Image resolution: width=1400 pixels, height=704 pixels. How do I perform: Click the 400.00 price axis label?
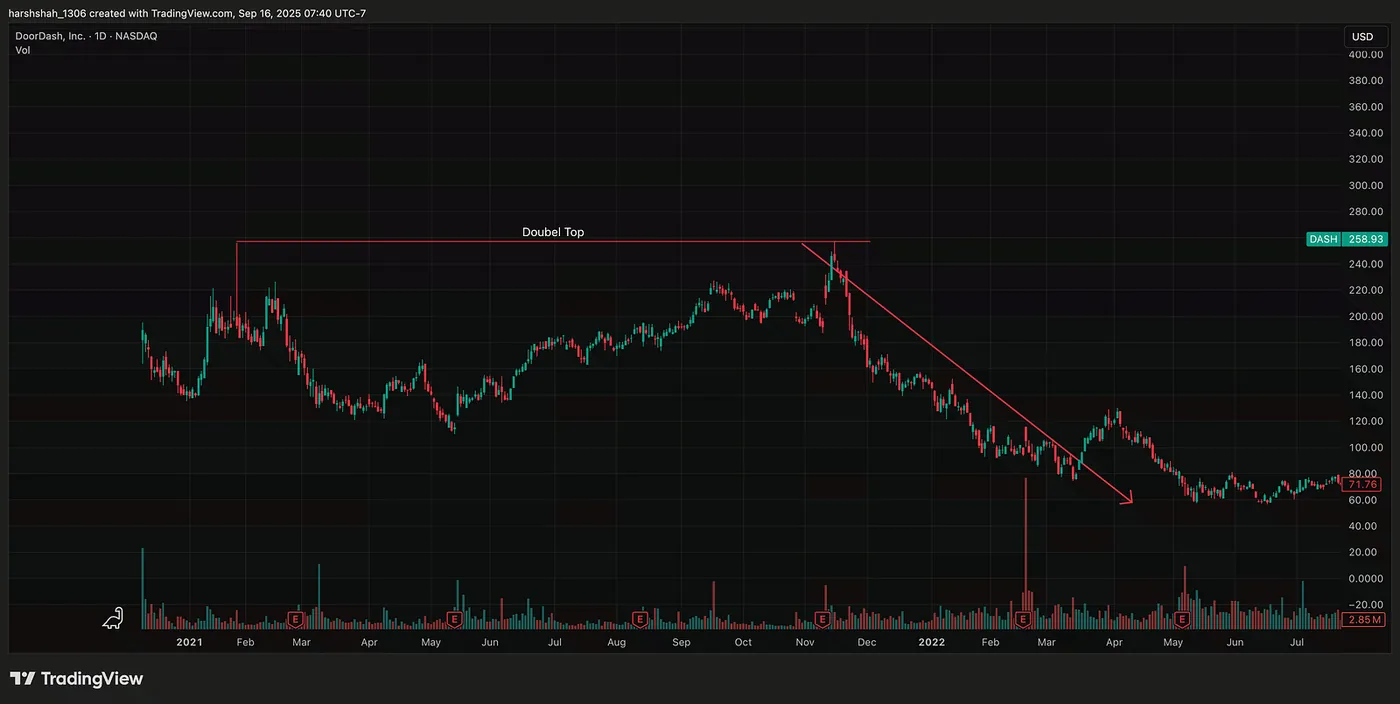coord(1365,55)
